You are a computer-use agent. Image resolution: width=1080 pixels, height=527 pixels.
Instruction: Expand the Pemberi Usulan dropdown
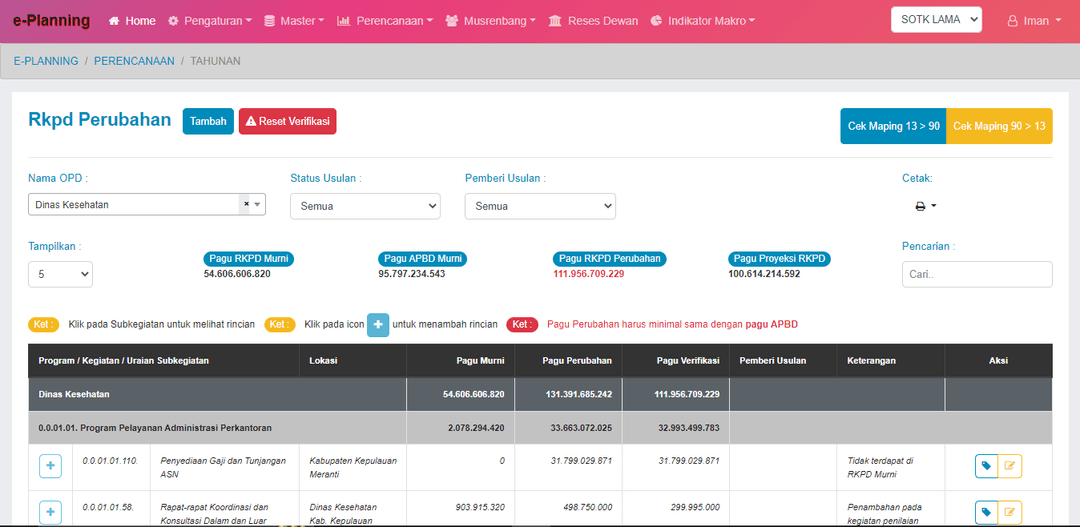[x=540, y=206]
